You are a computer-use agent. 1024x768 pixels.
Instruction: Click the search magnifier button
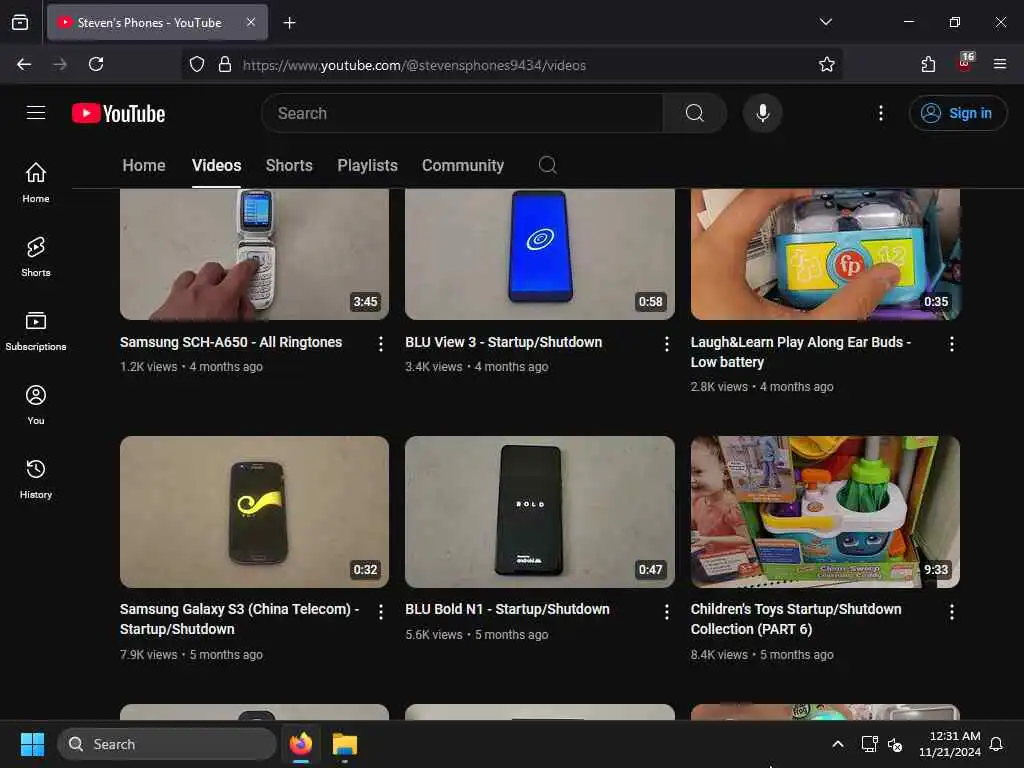[x=694, y=113]
